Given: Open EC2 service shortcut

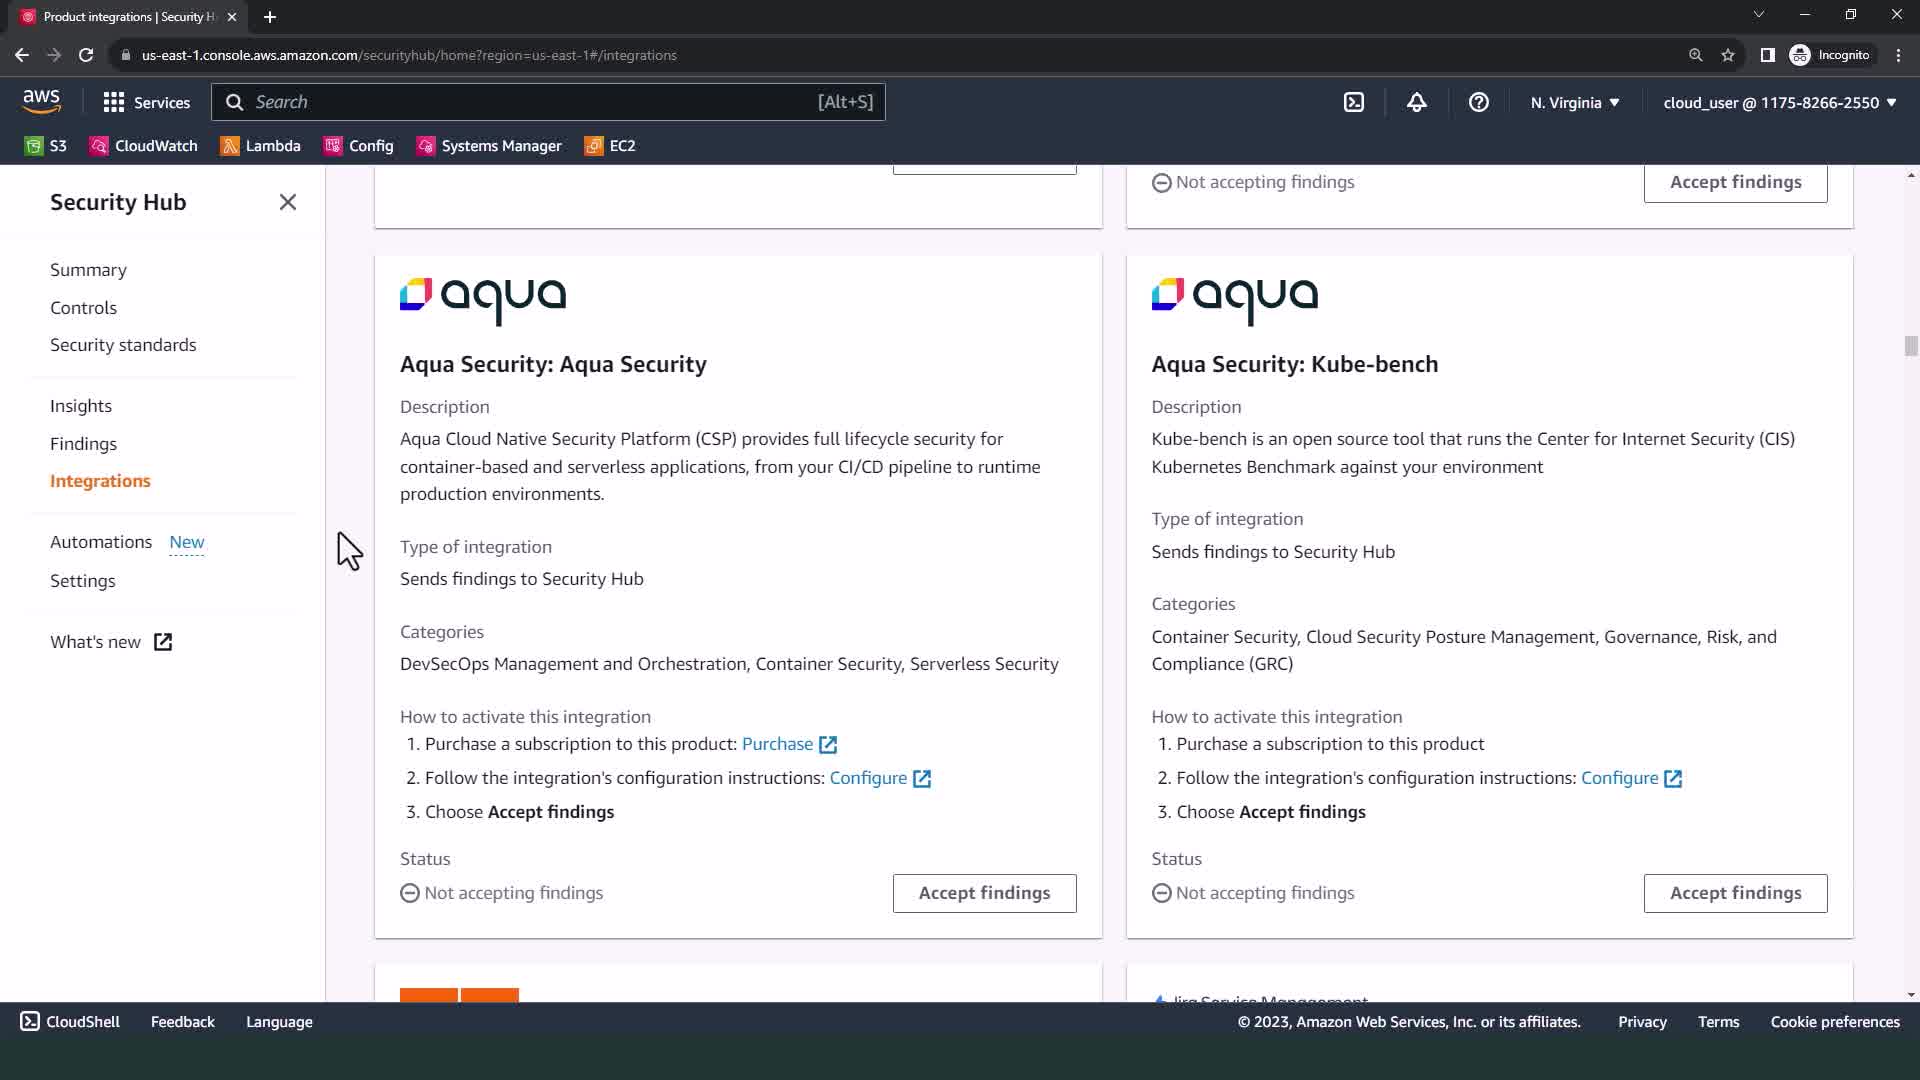Looking at the screenshot, I should [610, 146].
